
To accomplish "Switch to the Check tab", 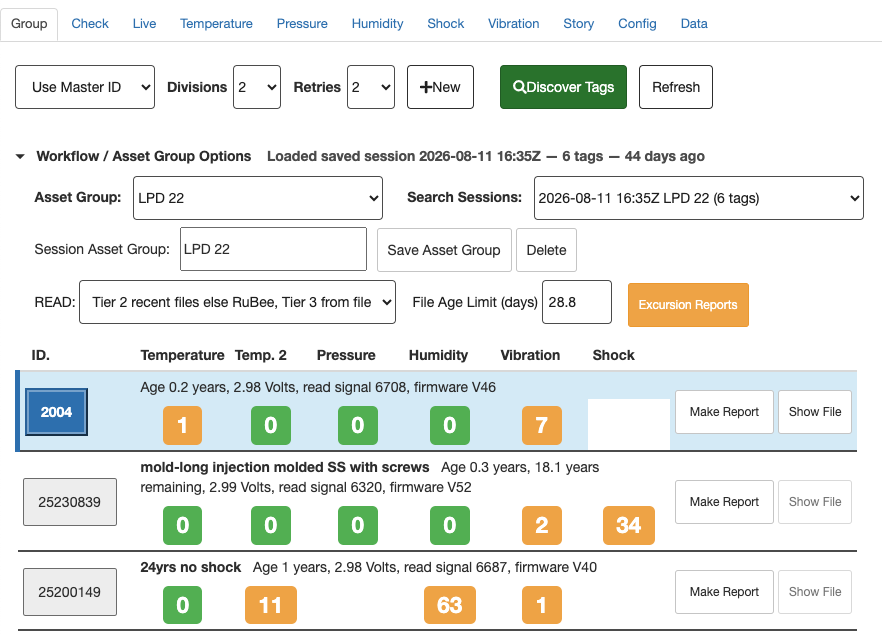I will pyautogui.click(x=90, y=24).
